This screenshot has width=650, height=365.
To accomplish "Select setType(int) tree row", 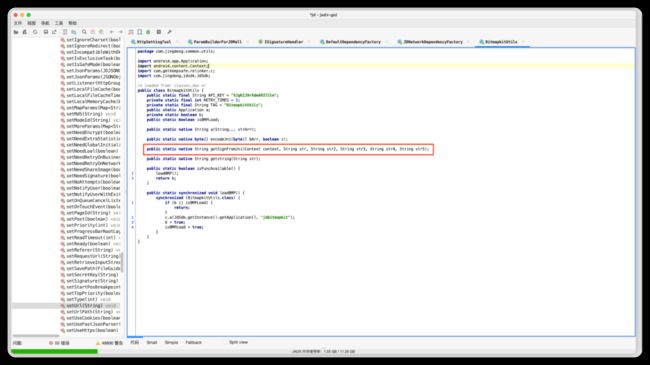I will pos(86,299).
